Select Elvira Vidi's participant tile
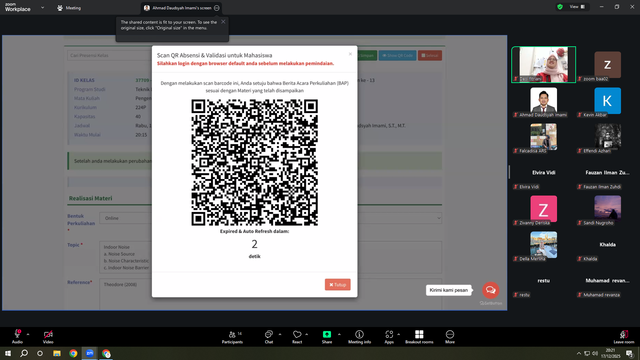The image size is (640, 360). coord(543,173)
